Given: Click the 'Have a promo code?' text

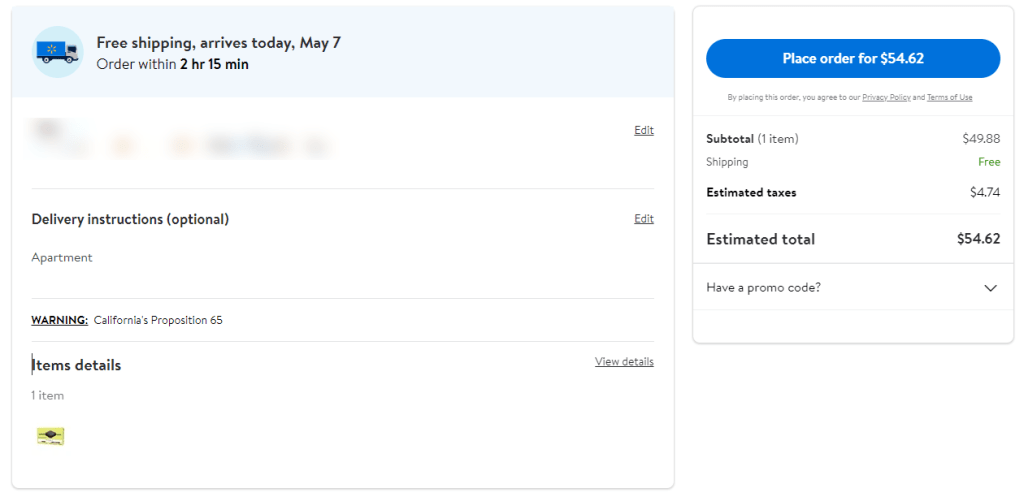Looking at the screenshot, I should [x=763, y=288].
